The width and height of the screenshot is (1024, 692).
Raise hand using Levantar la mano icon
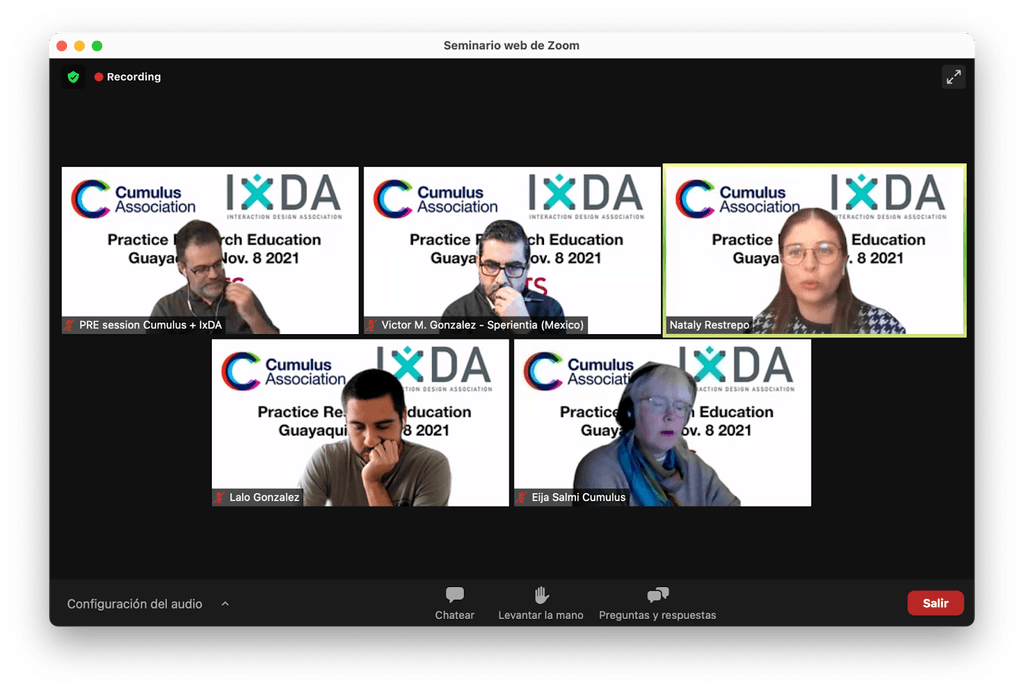tap(540, 603)
